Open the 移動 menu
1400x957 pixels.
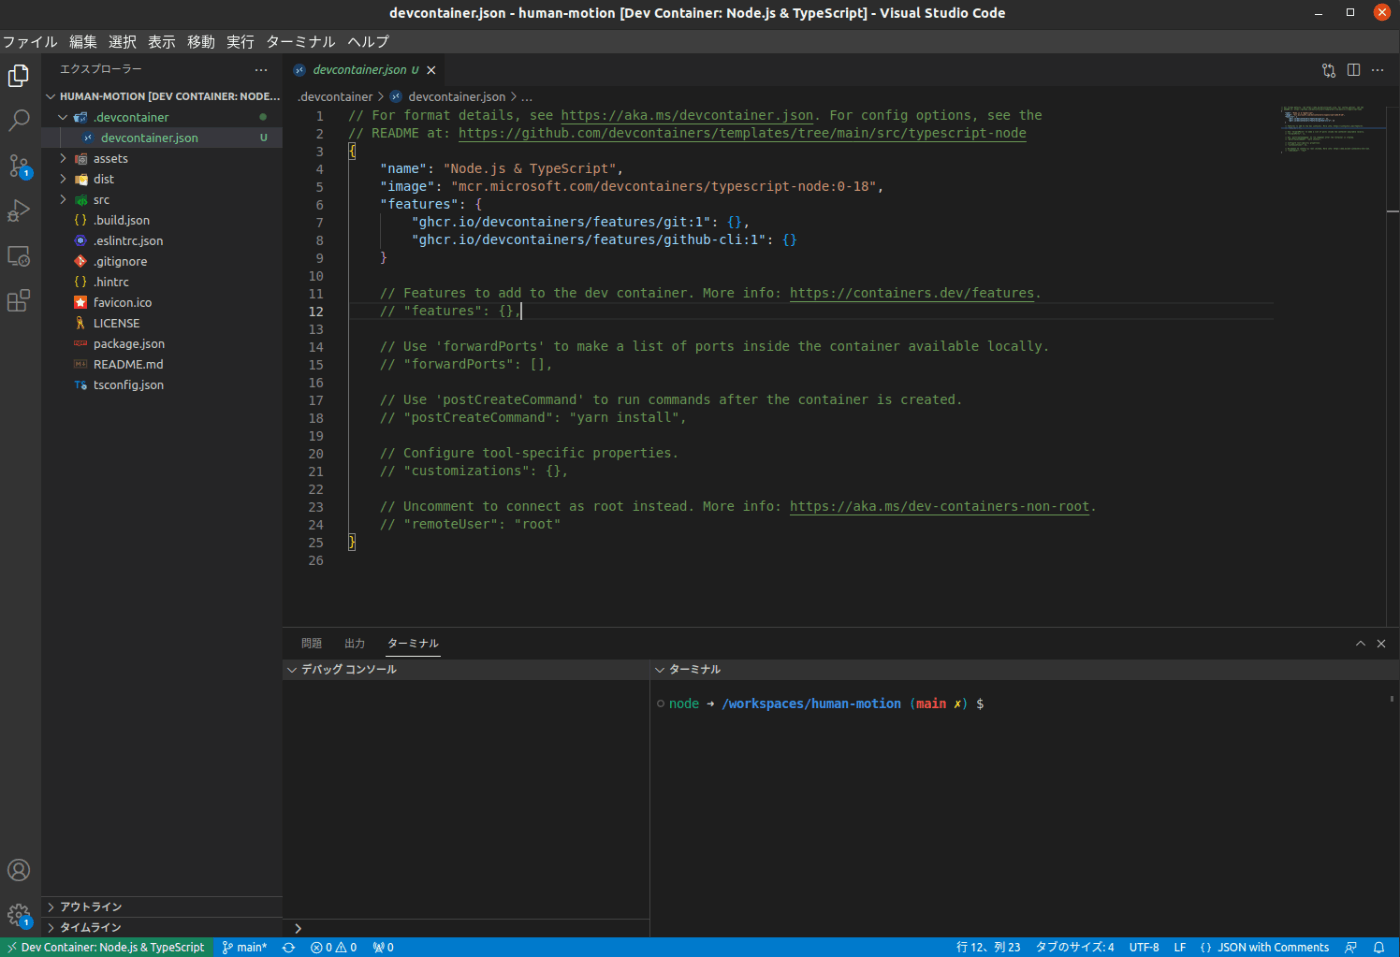(201, 42)
